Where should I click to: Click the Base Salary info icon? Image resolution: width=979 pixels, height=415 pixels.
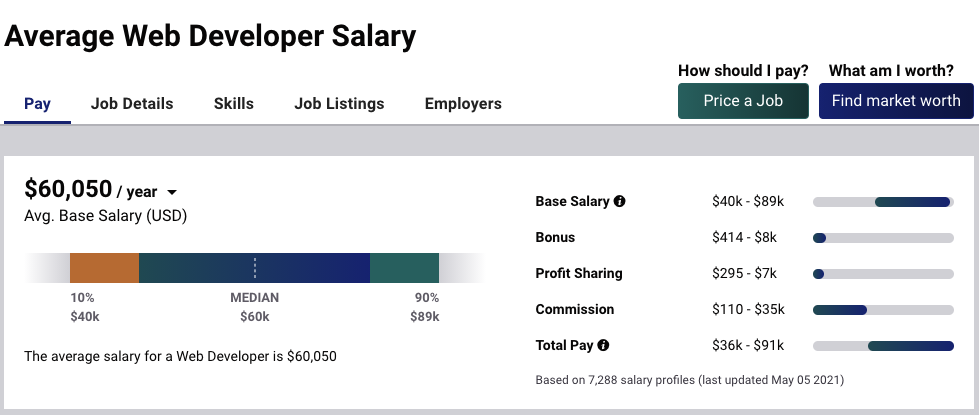620,202
